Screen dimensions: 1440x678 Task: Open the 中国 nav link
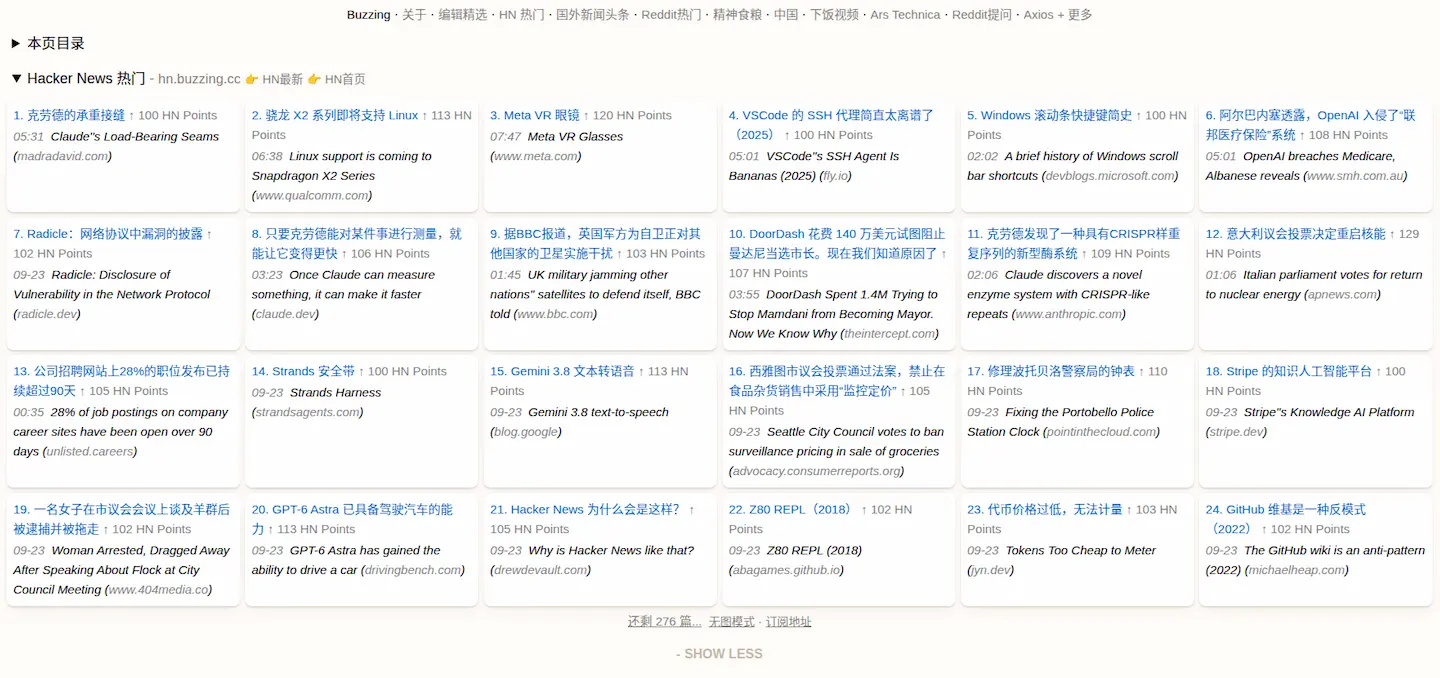786,15
